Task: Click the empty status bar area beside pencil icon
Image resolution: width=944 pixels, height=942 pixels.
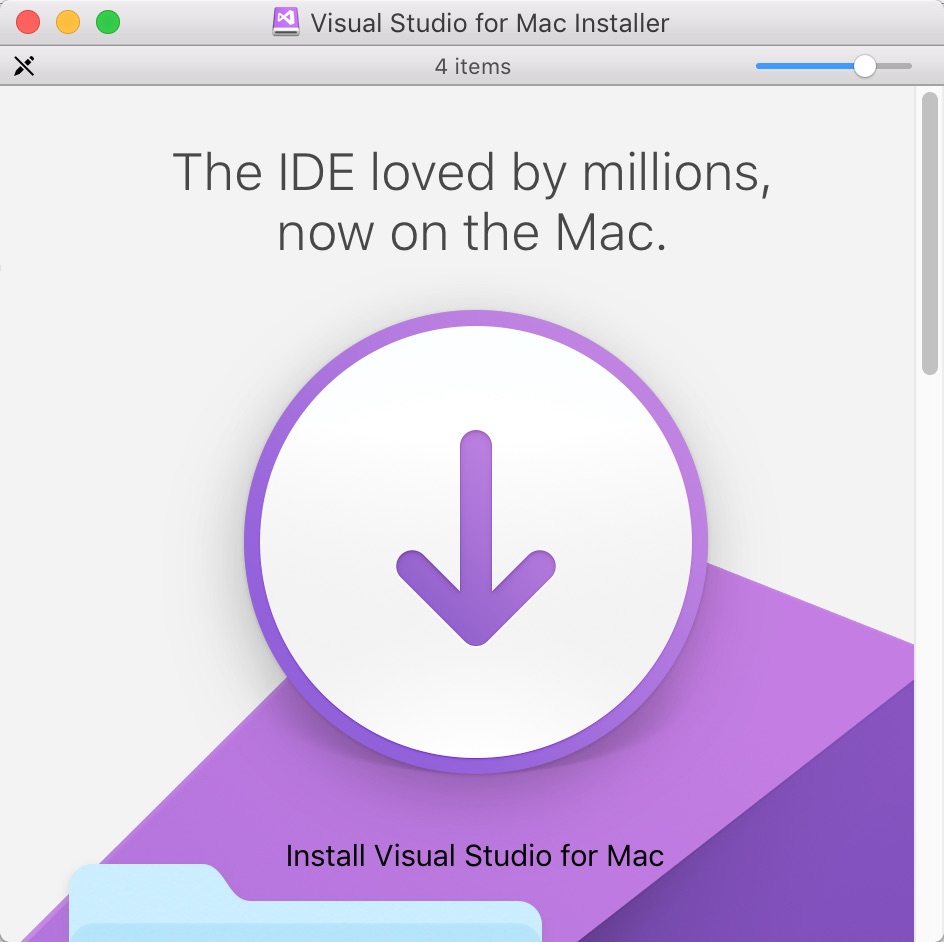Action: tap(200, 67)
